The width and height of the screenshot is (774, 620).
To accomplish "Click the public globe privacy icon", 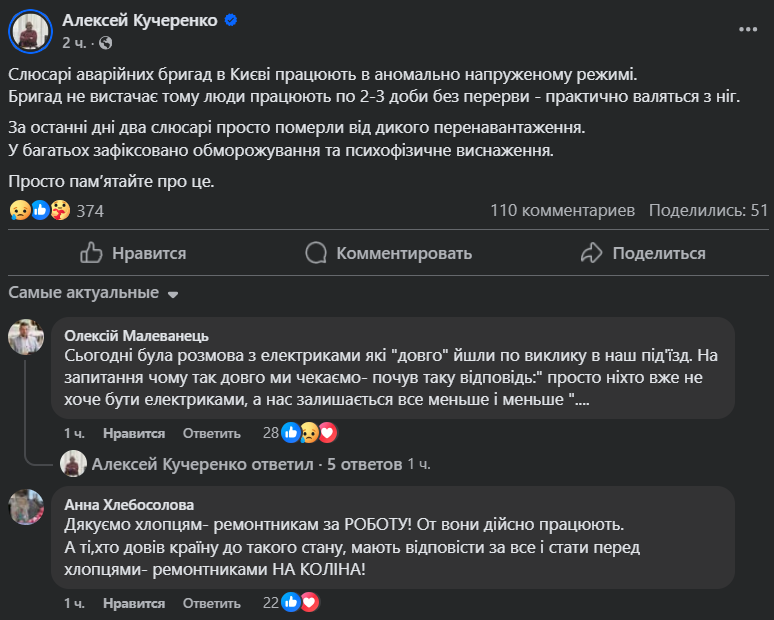I will [x=106, y=42].
